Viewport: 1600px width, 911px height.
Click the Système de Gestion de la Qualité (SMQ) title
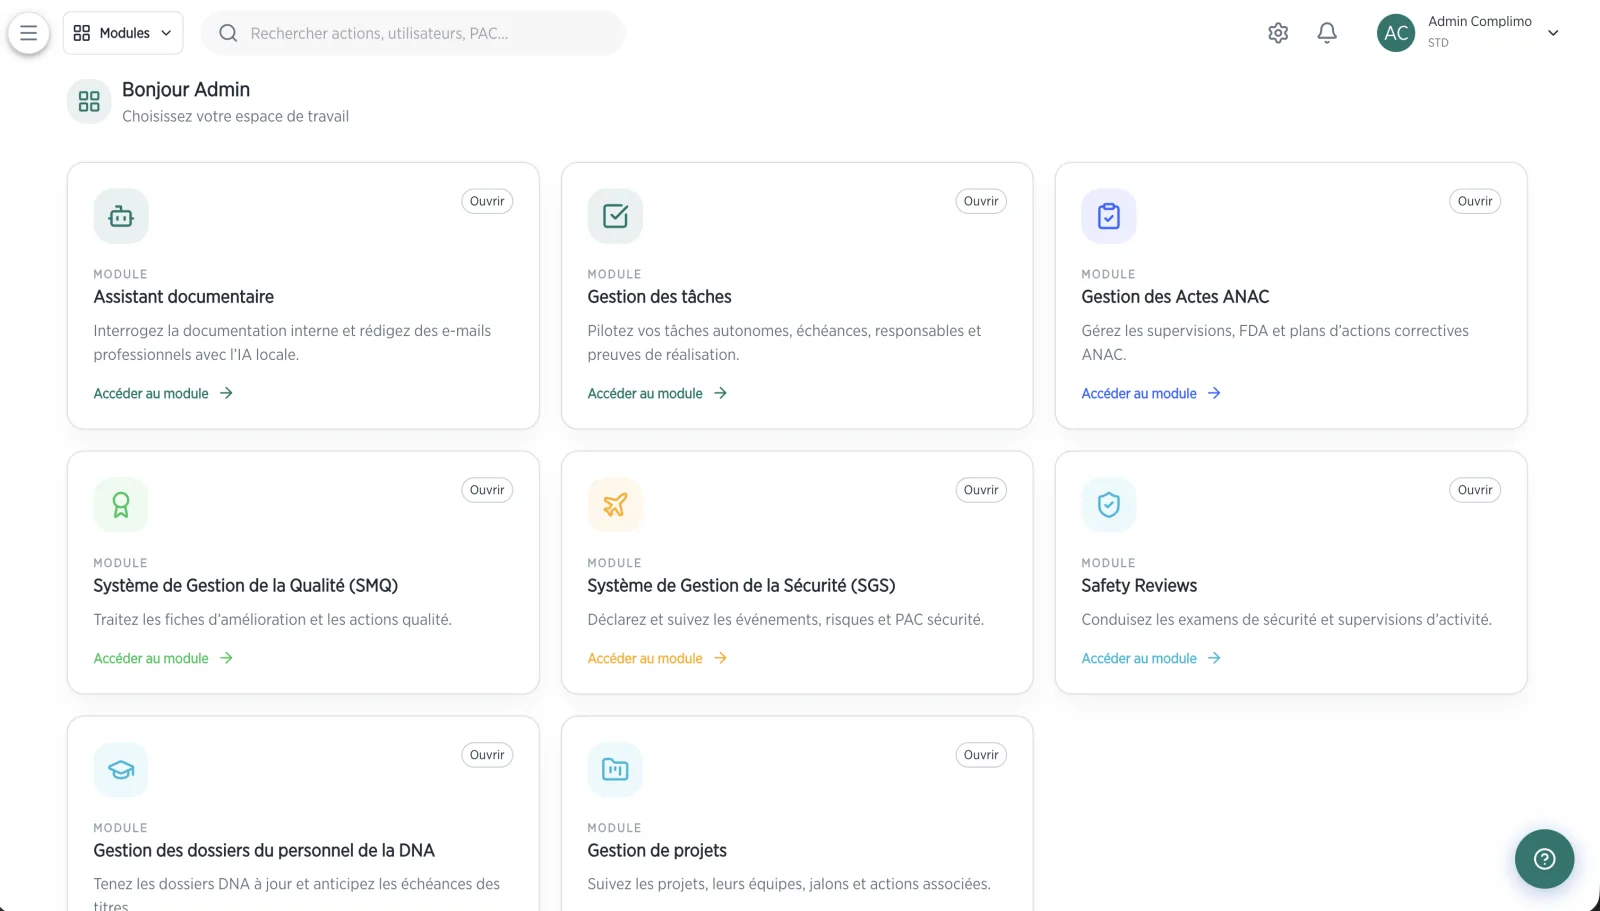coord(246,586)
